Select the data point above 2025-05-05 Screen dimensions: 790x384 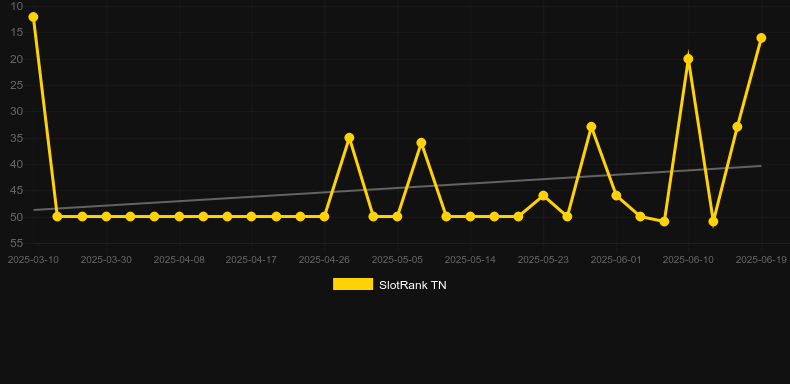click(397, 217)
